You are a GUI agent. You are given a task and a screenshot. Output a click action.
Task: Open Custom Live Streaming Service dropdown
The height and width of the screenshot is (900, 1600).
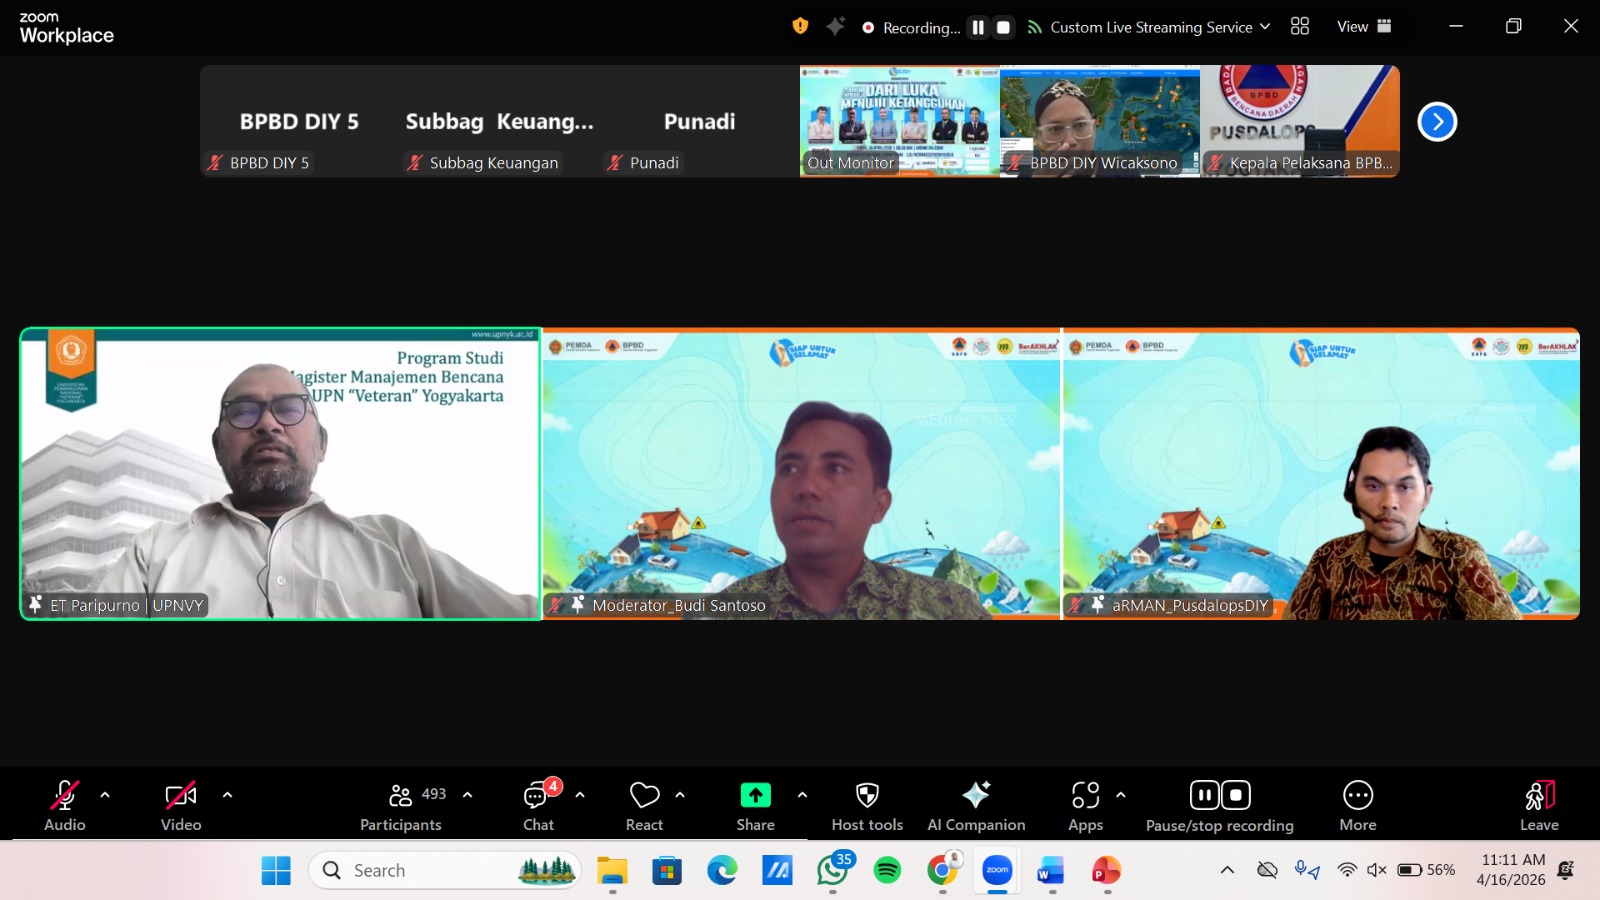[x=1150, y=27]
